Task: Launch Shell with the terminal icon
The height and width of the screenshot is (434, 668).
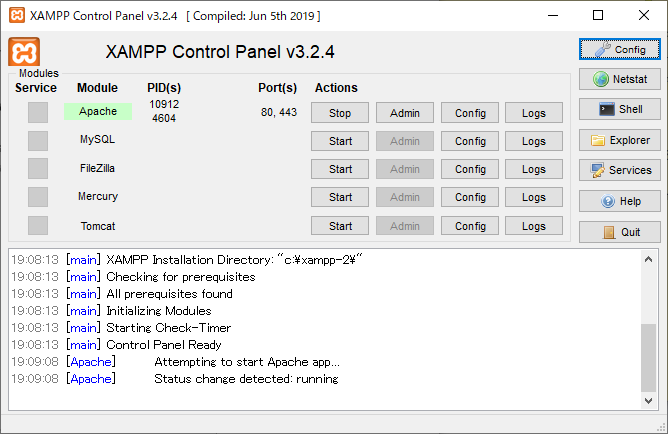Action: (619, 110)
